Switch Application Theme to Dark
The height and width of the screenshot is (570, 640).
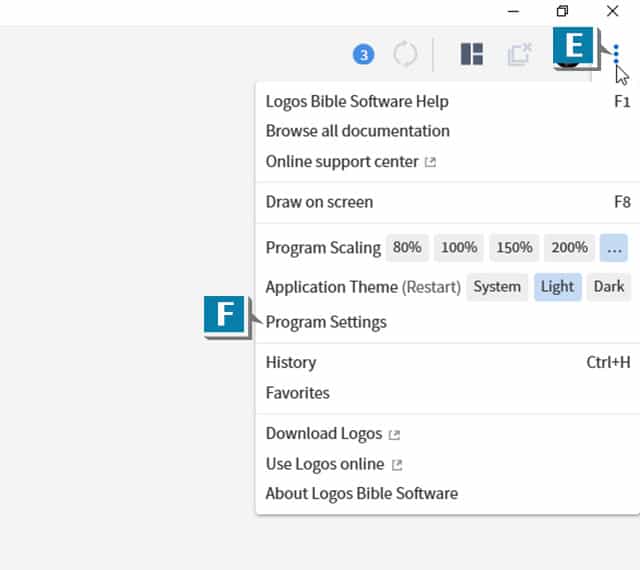point(608,287)
